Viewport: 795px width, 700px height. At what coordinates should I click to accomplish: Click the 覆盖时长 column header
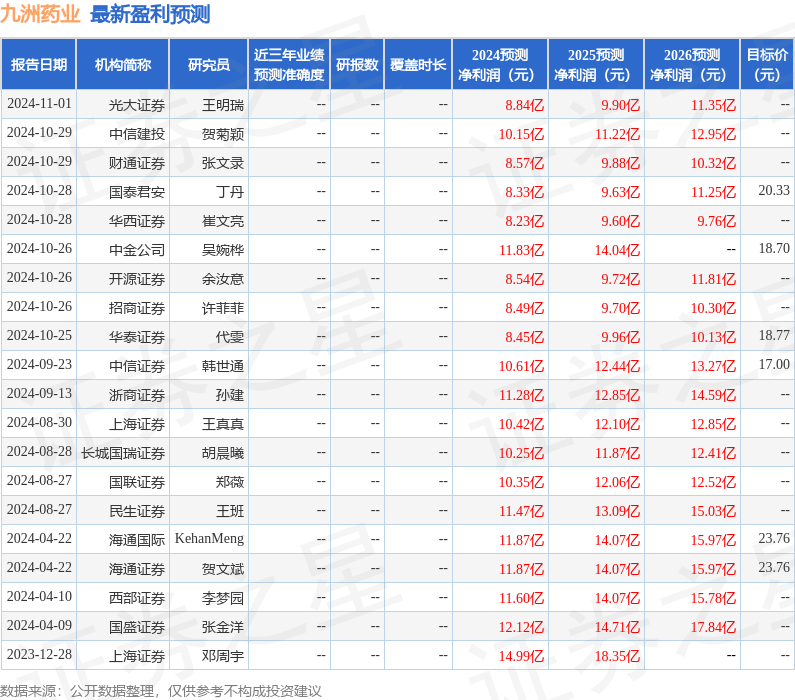click(418, 65)
